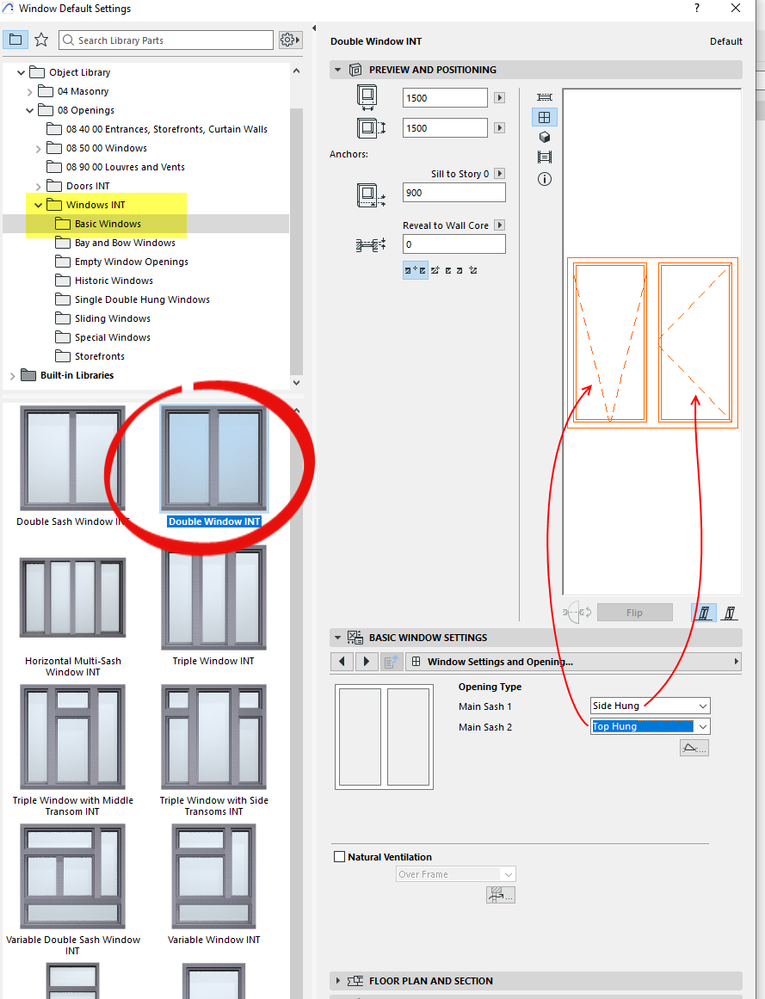Open the width value arrow menu

(499, 97)
